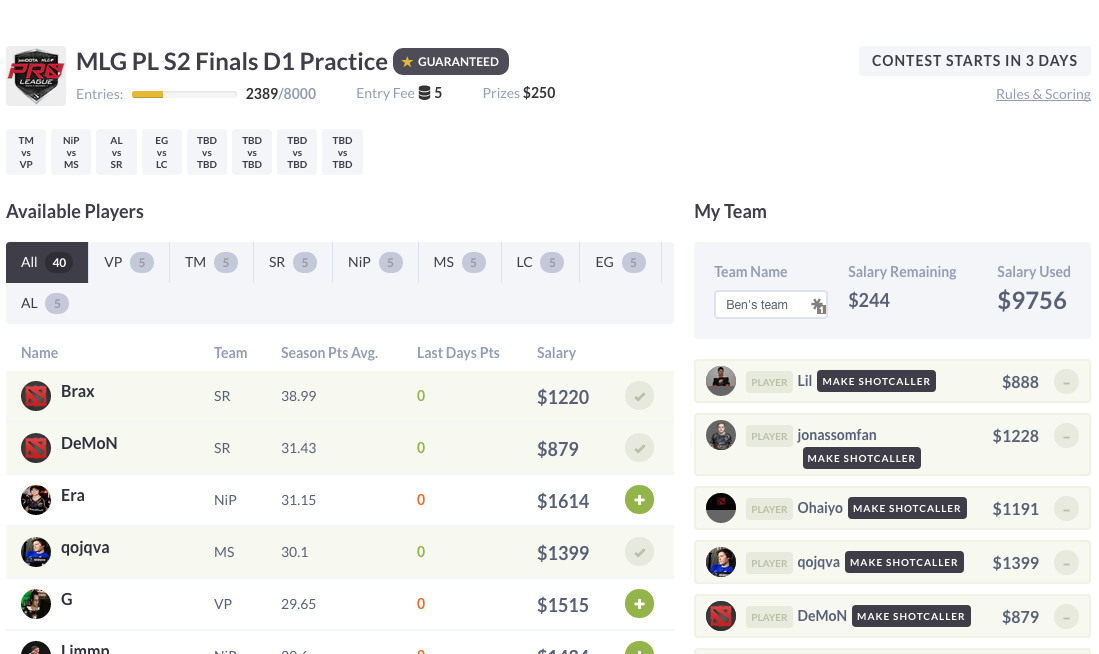Click the MLG Pro League logo
Viewport: 1099px width, 654px height.
coord(36,76)
